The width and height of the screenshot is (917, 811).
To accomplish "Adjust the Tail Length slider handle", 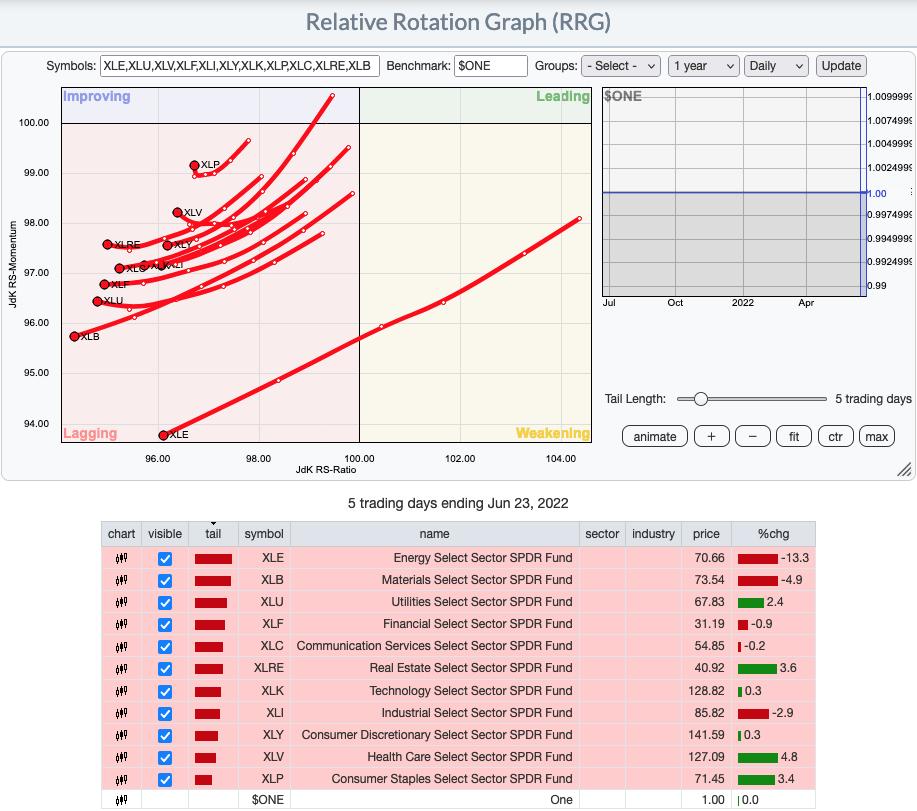I will [x=700, y=399].
